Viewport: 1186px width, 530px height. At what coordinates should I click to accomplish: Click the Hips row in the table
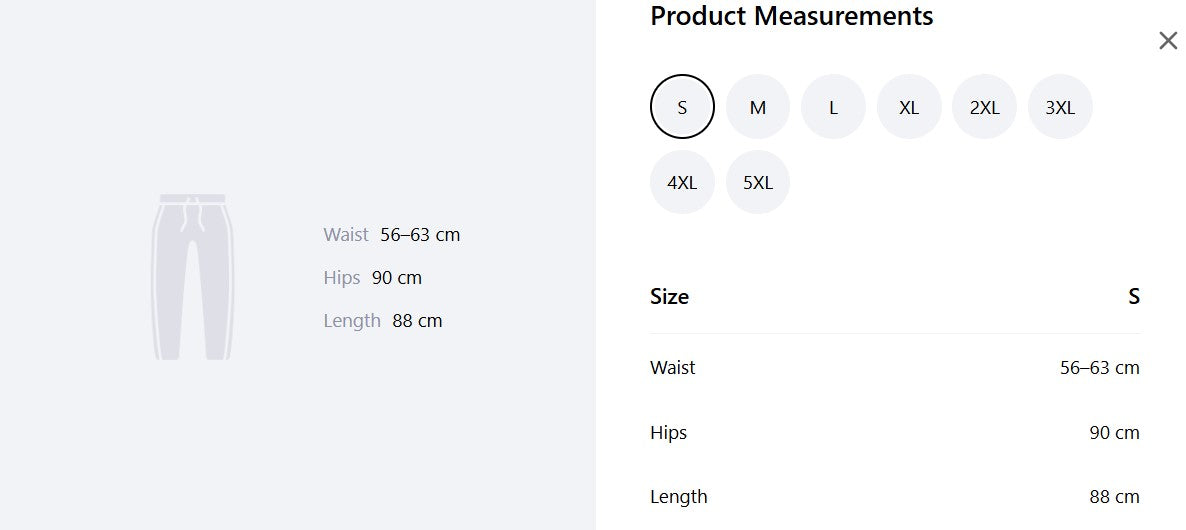point(895,432)
